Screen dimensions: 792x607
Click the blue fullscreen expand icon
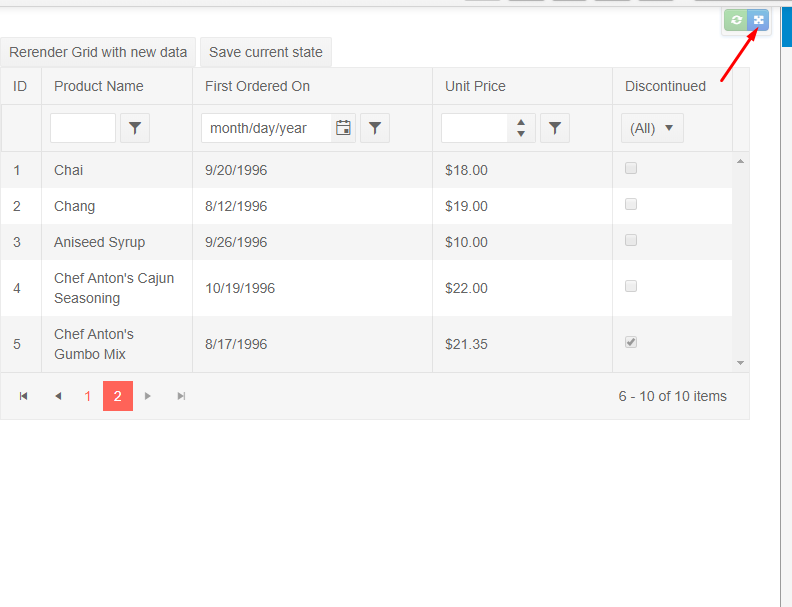click(x=759, y=20)
